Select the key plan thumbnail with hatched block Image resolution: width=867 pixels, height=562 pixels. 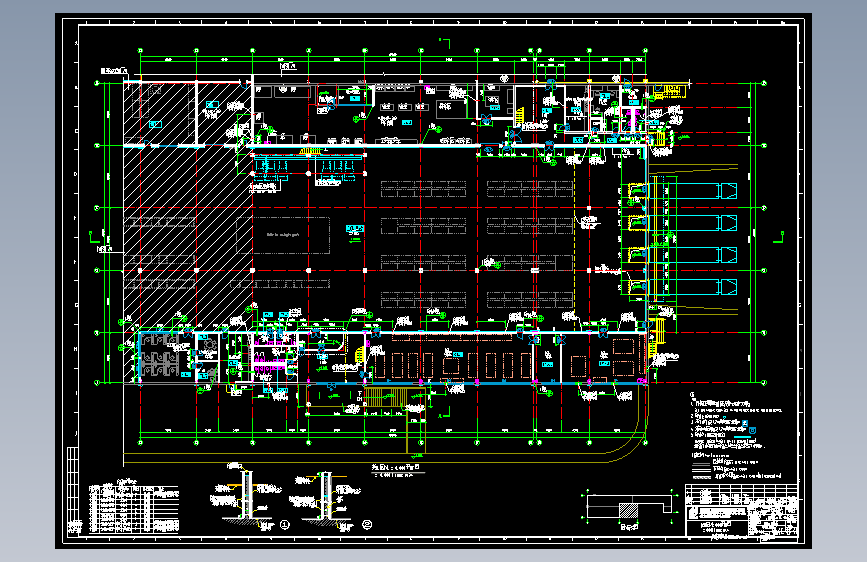pyautogui.click(x=630, y=509)
